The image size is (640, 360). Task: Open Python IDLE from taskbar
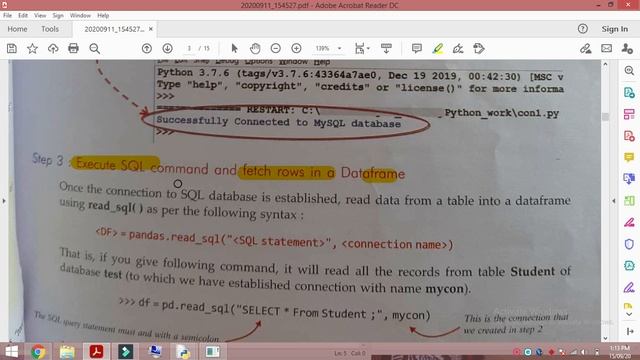click(x=183, y=351)
